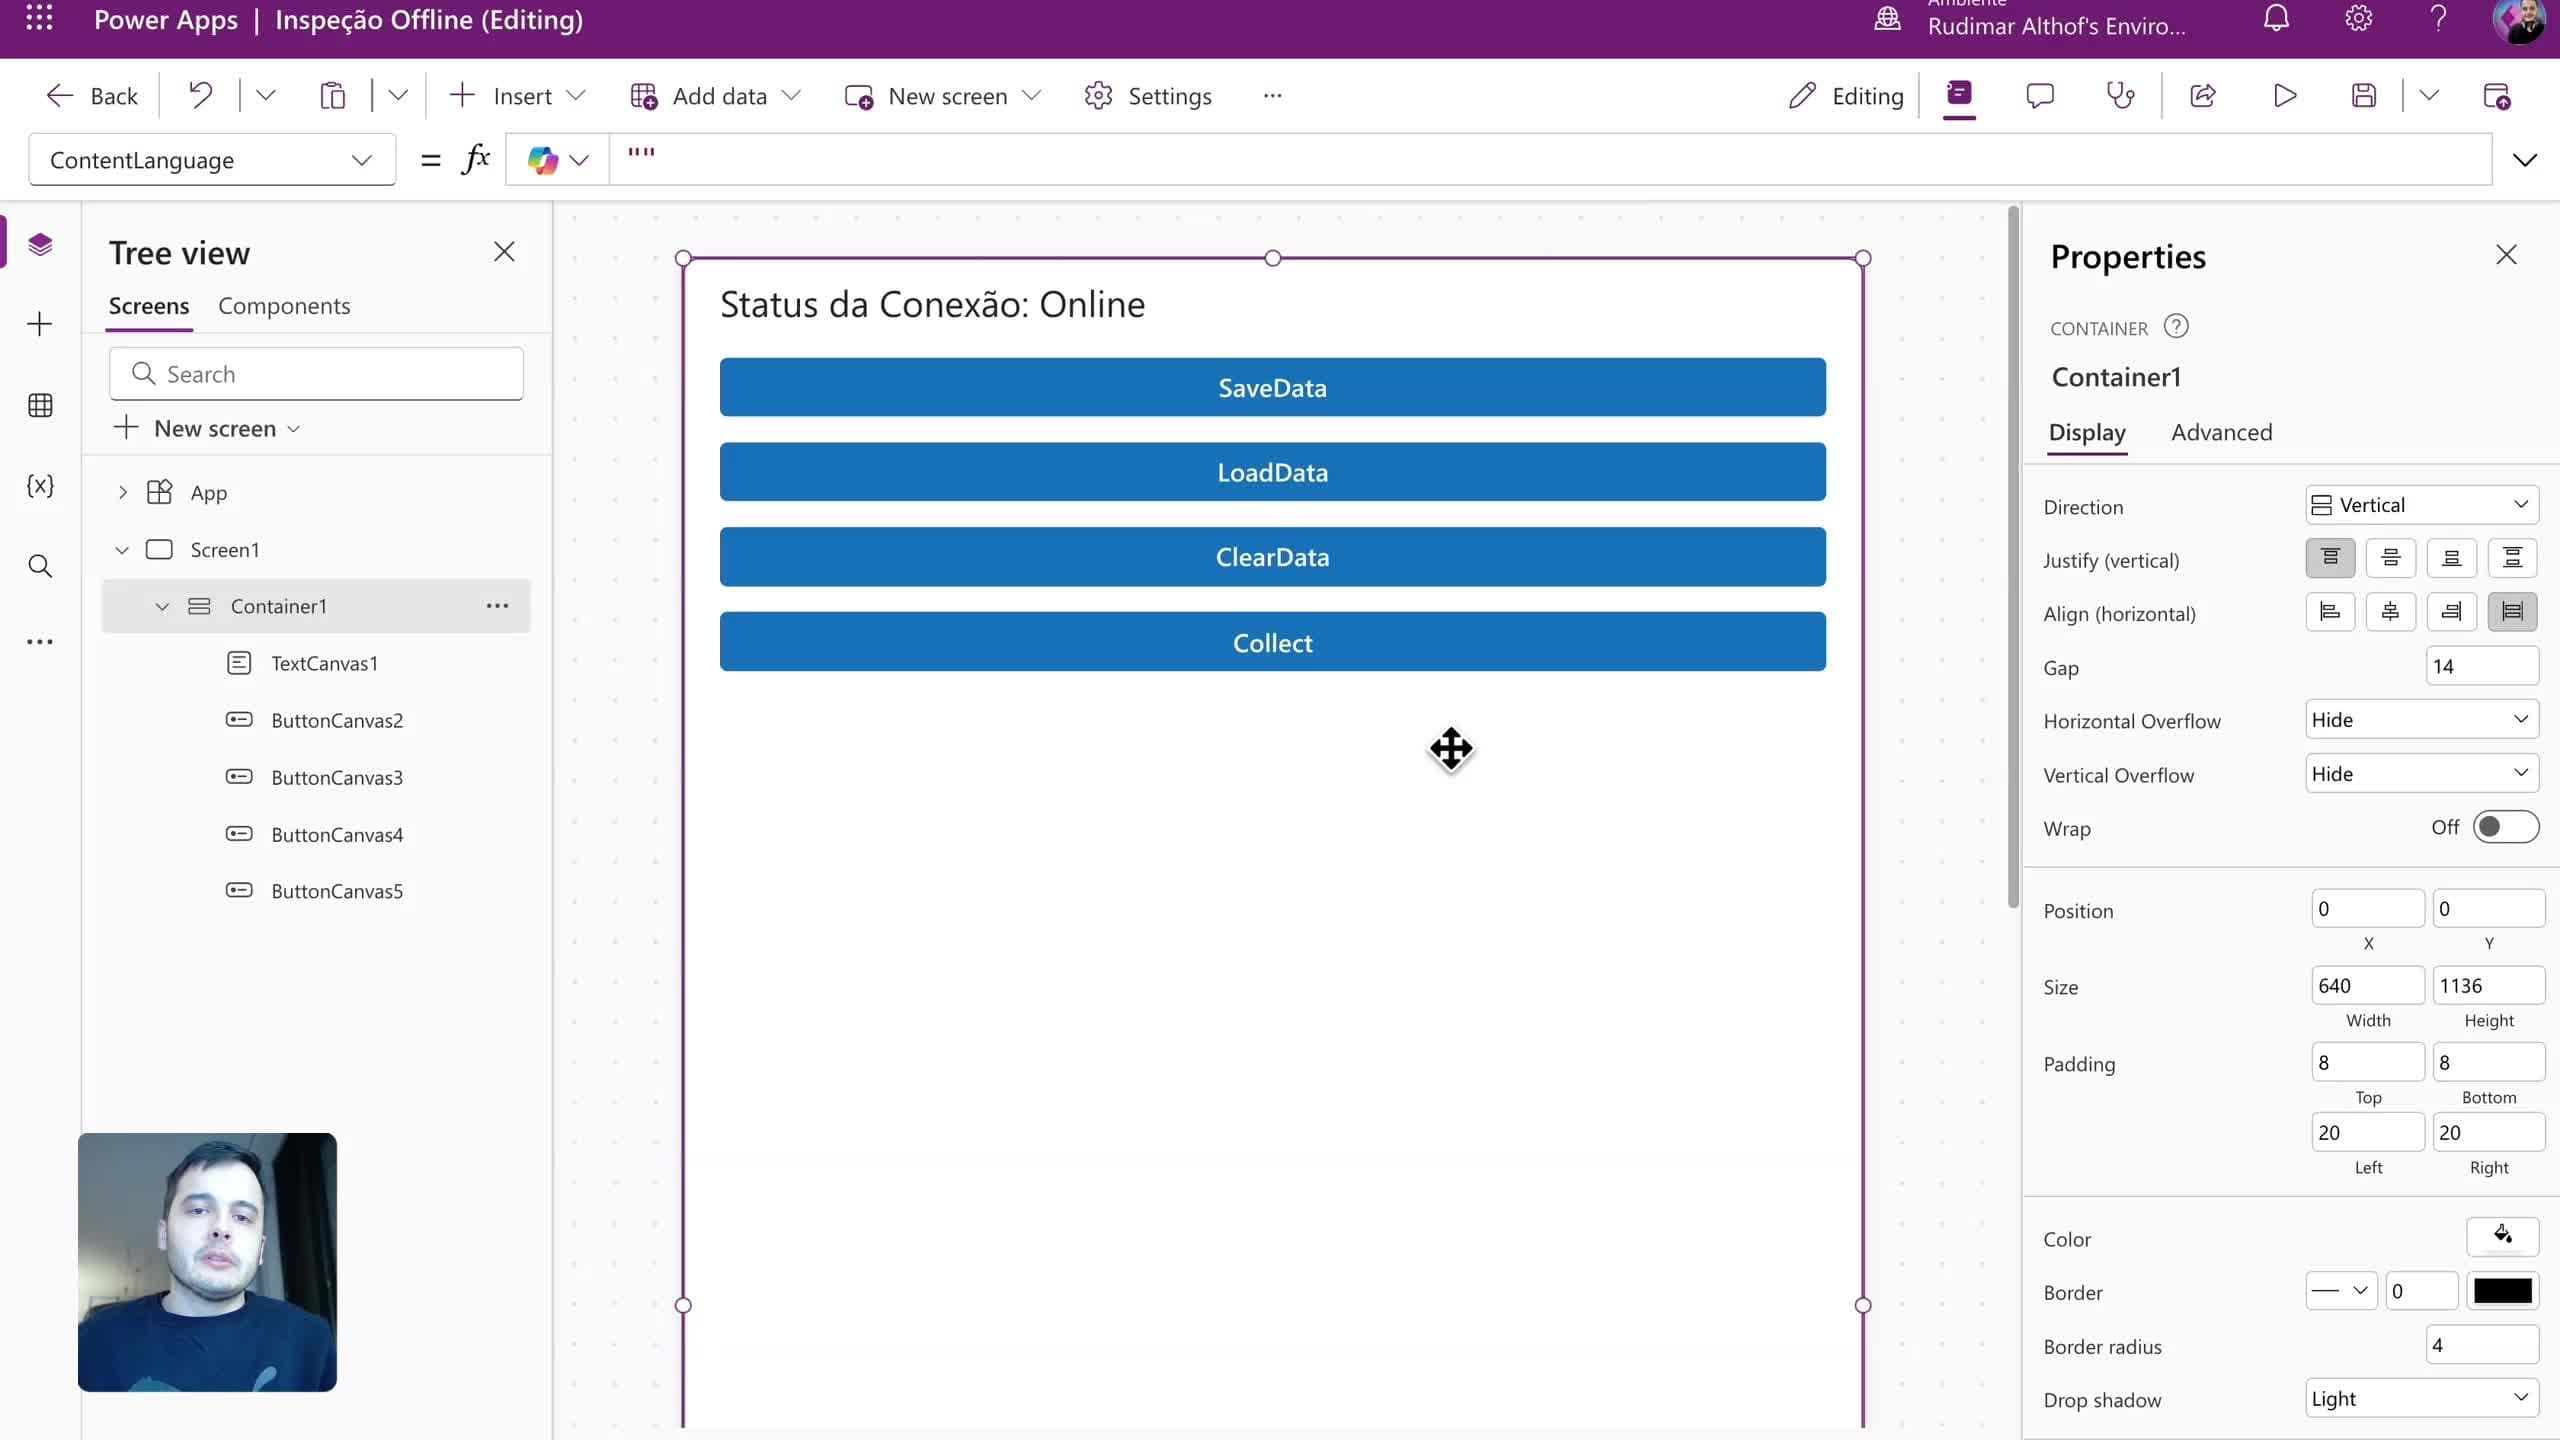Preview the app with the play icon
This screenshot has height=1440, width=2560.
[x=2284, y=95]
